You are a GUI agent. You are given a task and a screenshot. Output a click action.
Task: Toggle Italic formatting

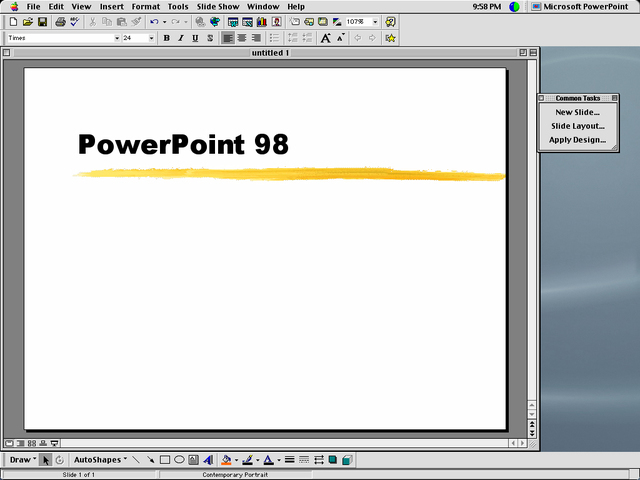pos(181,38)
